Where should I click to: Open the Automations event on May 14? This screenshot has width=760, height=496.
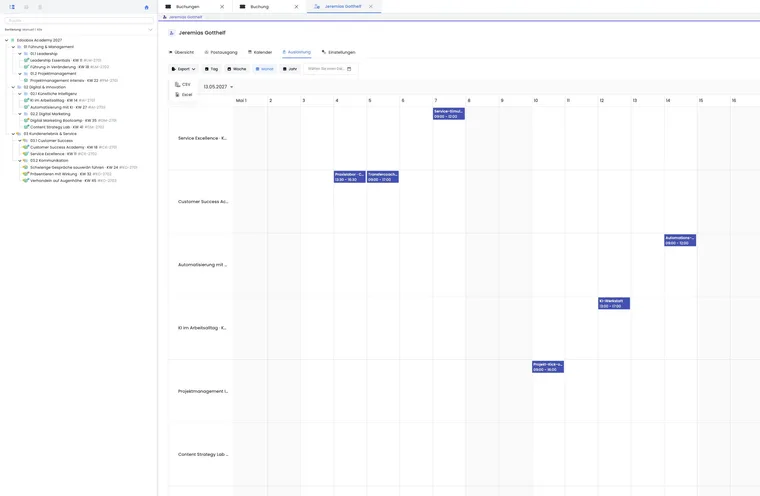[680, 240]
